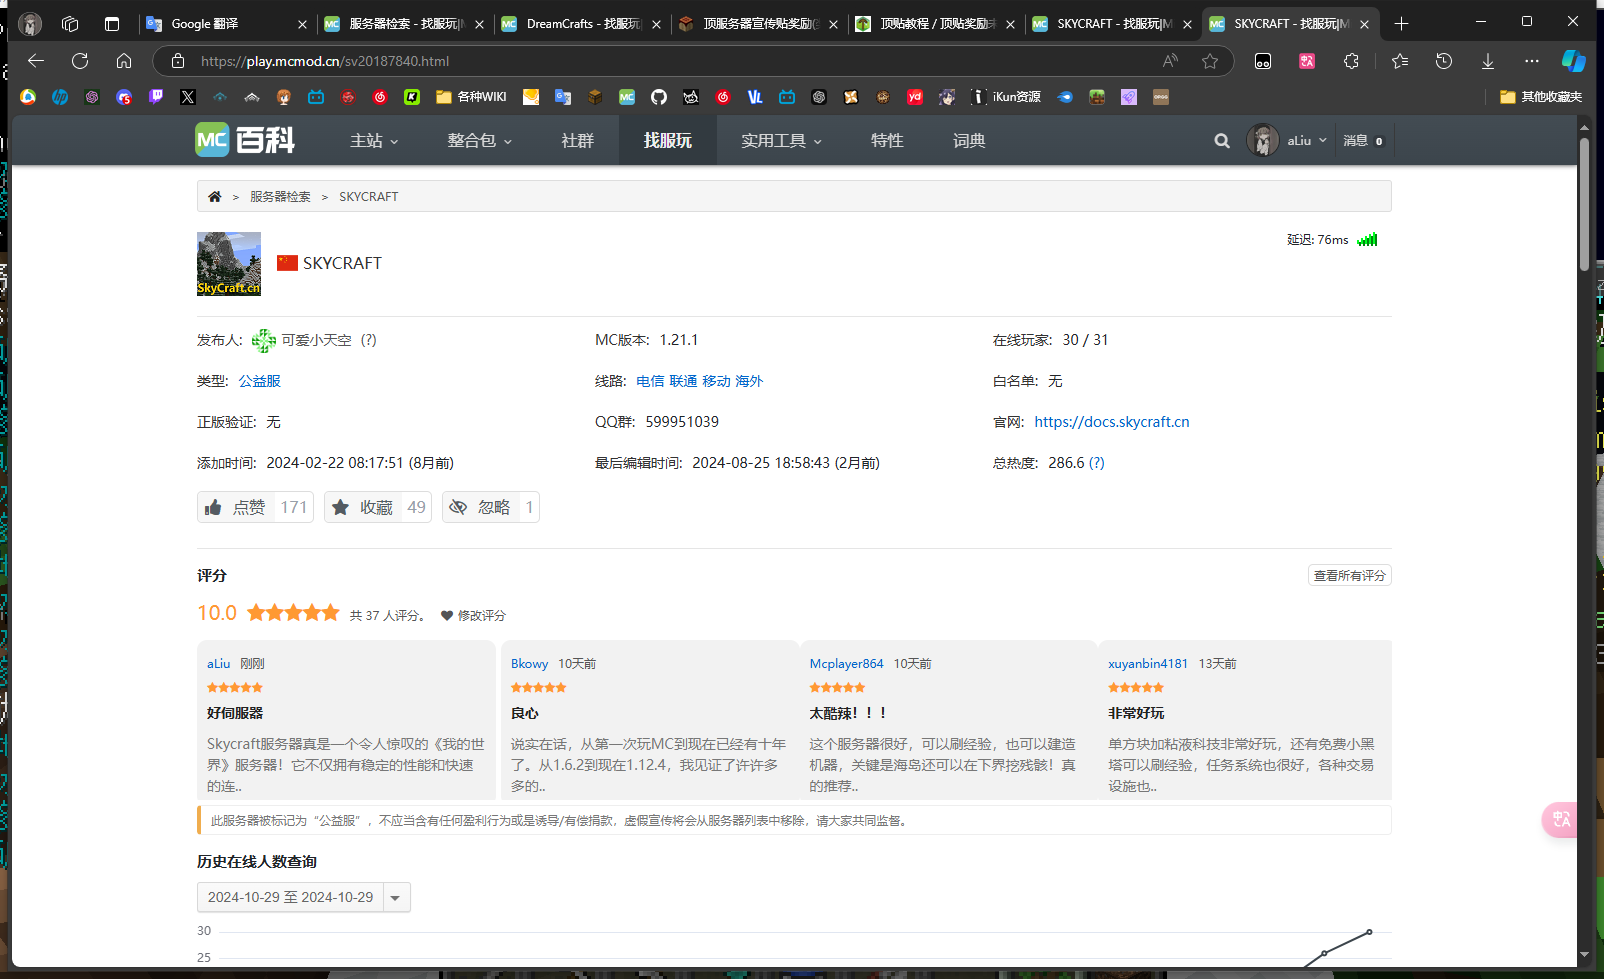
Task: Open the Extensions puzzle-piece icon
Action: 1351,61
